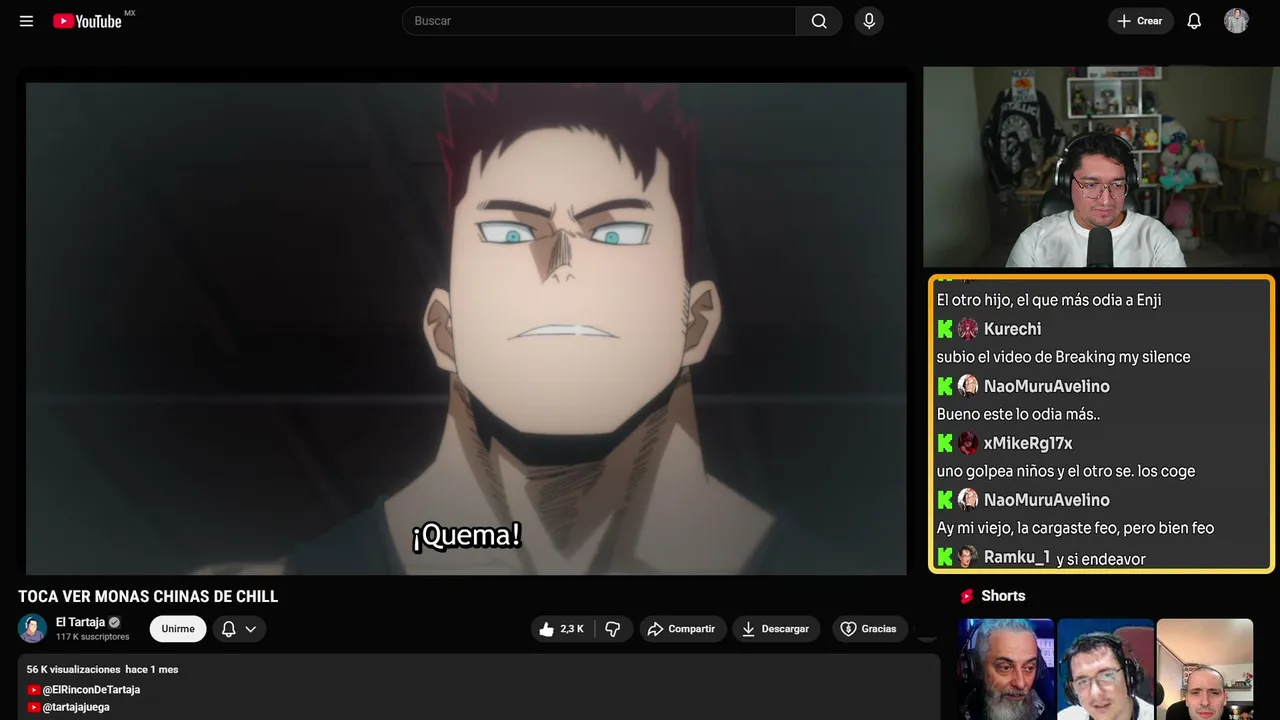
Task: Dislike the video with thumbs-down
Action: click(613, 629)
